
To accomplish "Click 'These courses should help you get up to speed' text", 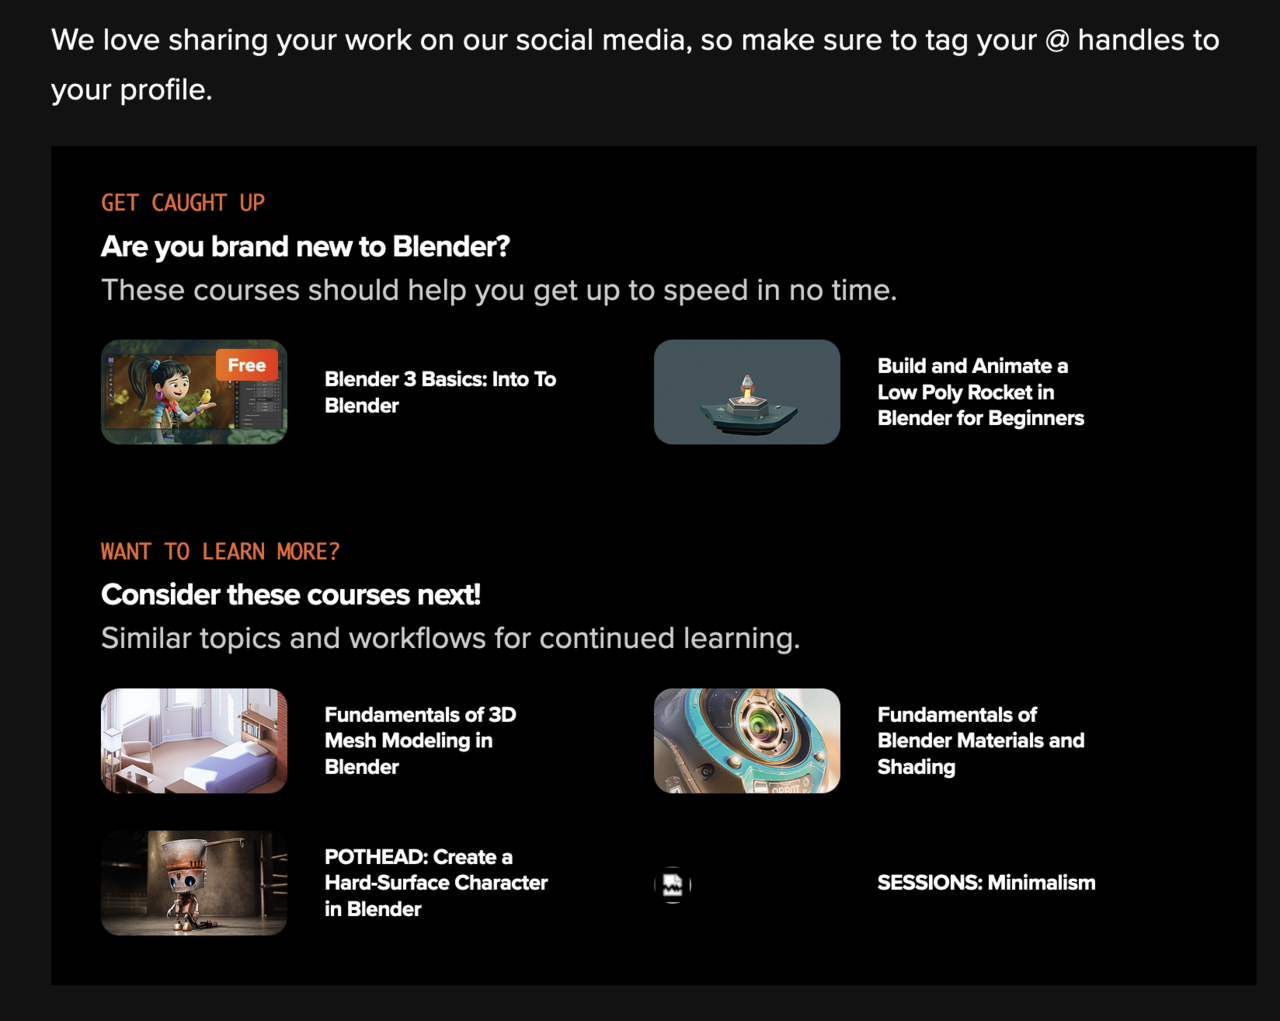I will [x=499, y=290].
